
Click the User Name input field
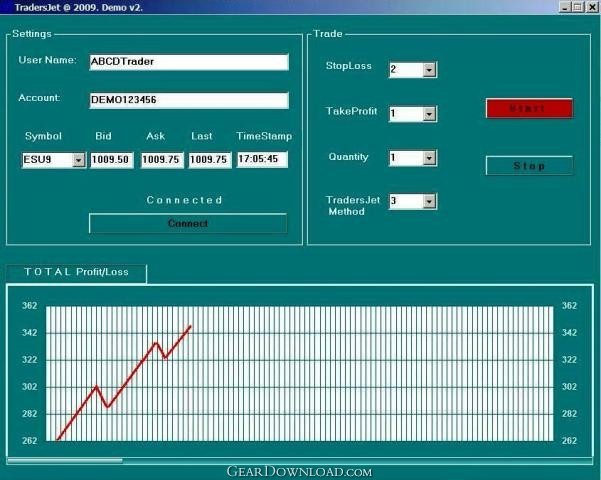(189, 62)
